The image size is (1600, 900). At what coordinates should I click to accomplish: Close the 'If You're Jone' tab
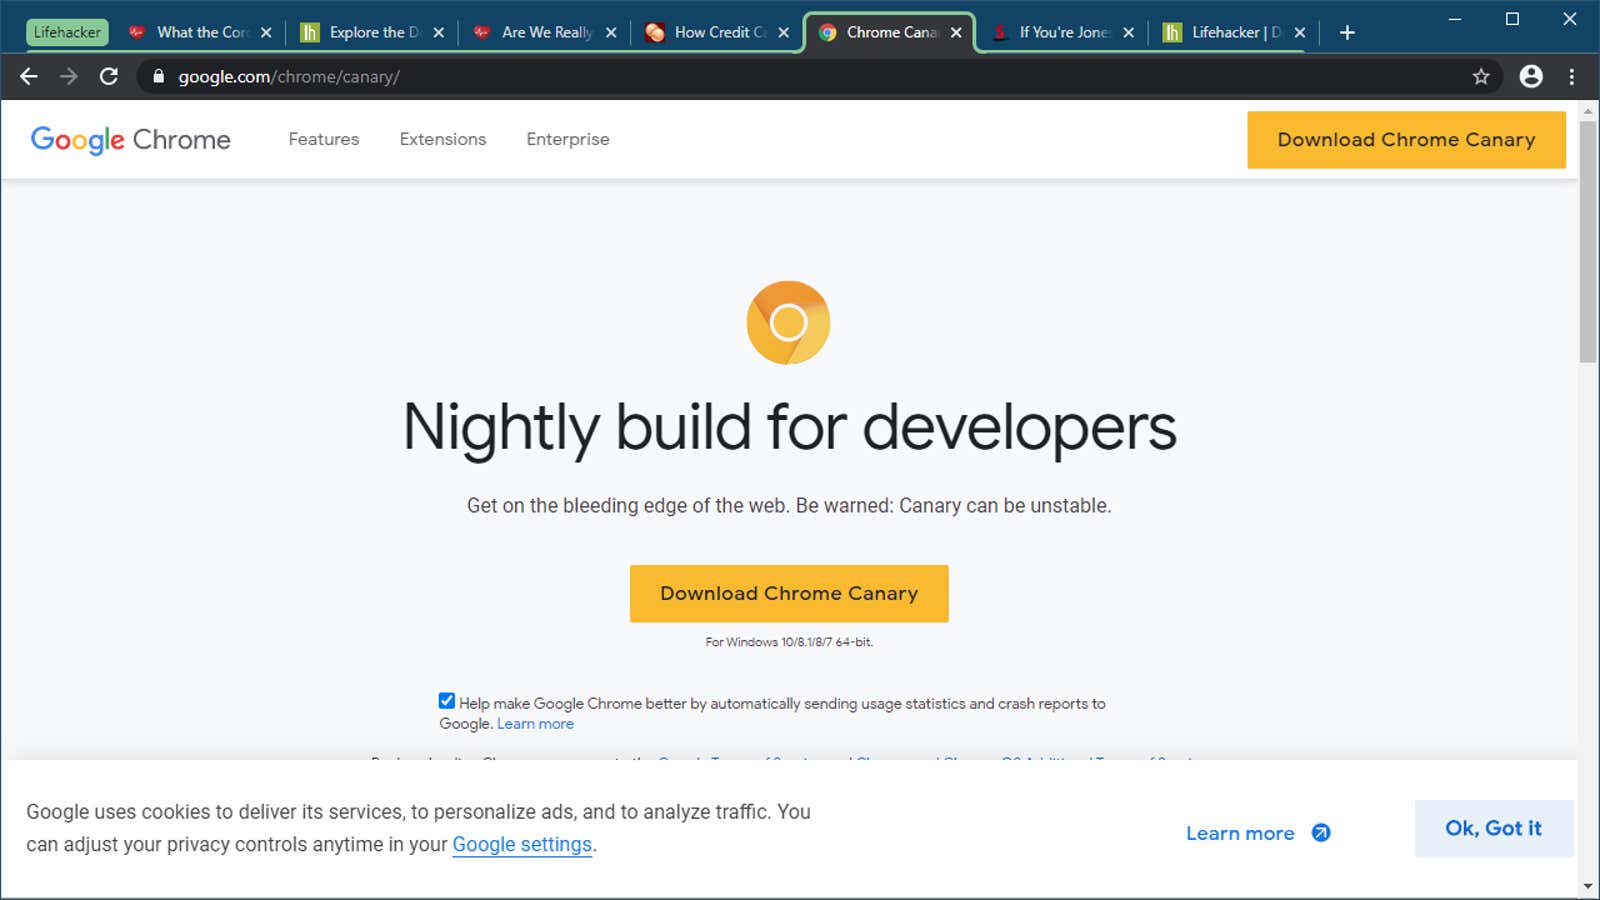[x=1128, y=32]
